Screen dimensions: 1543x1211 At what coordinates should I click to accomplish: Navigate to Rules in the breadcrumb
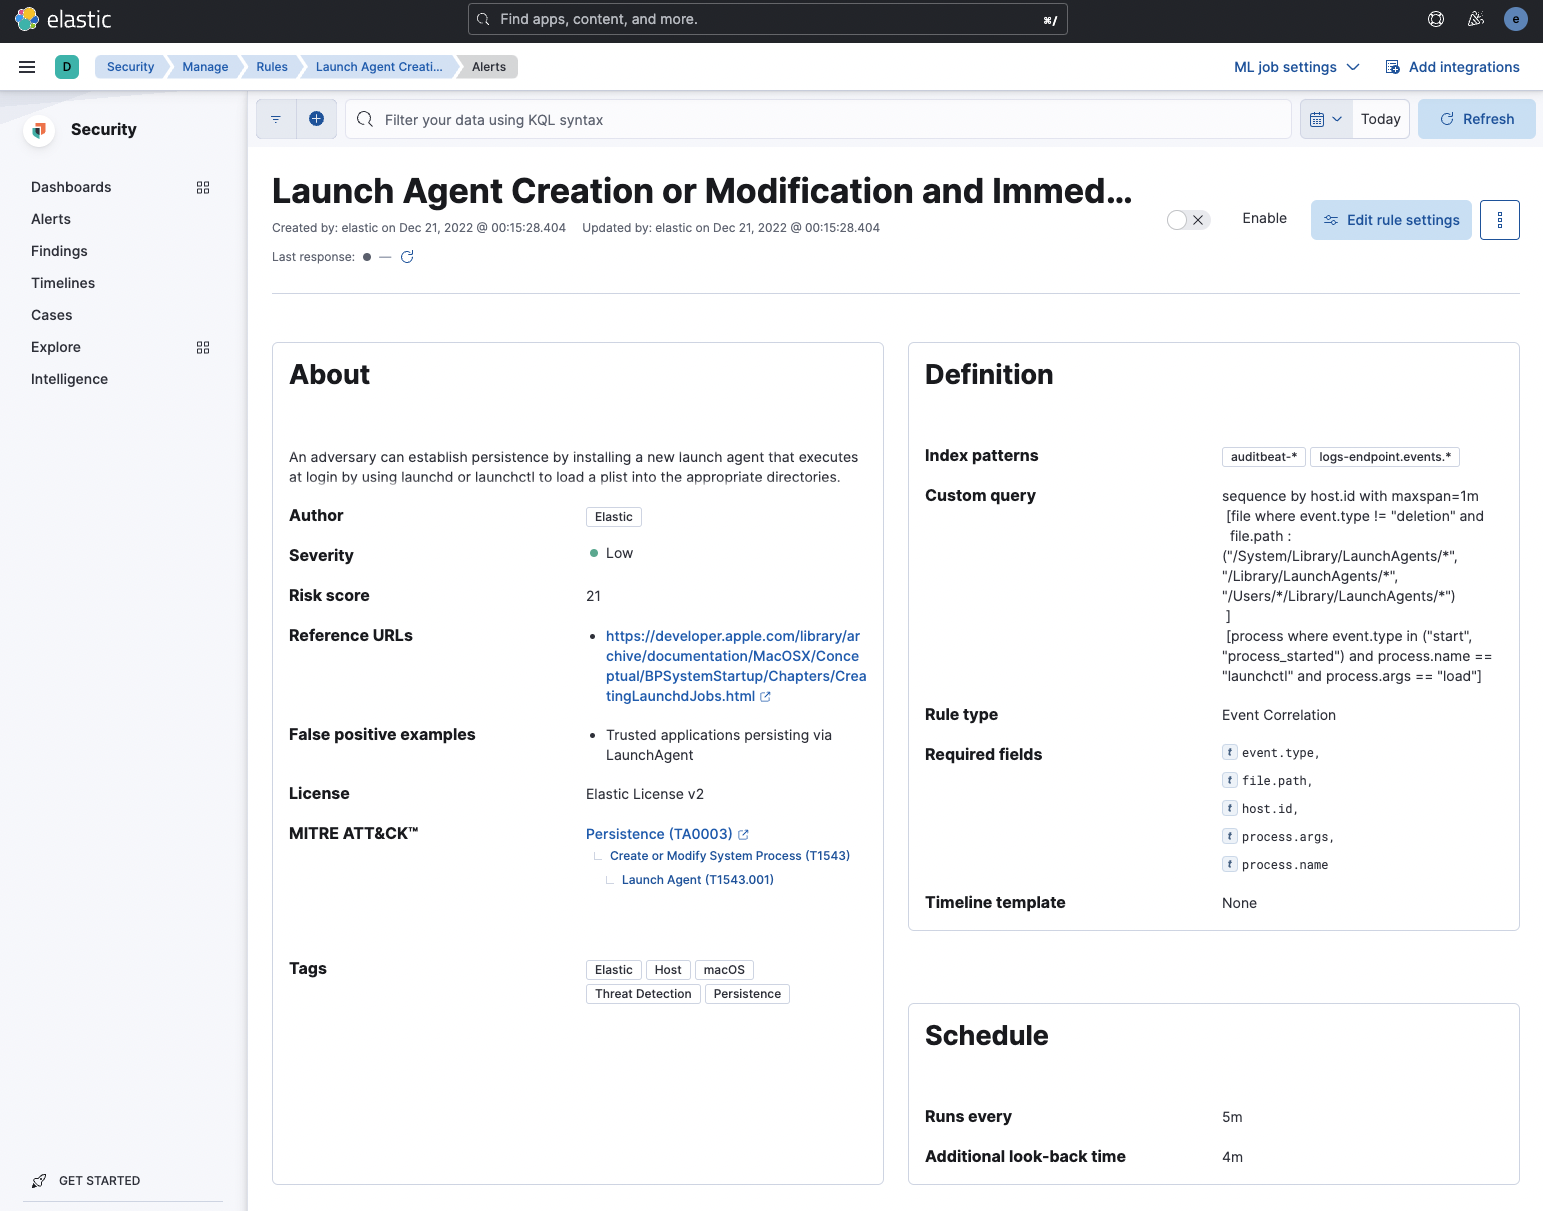(x=270, y=66)
